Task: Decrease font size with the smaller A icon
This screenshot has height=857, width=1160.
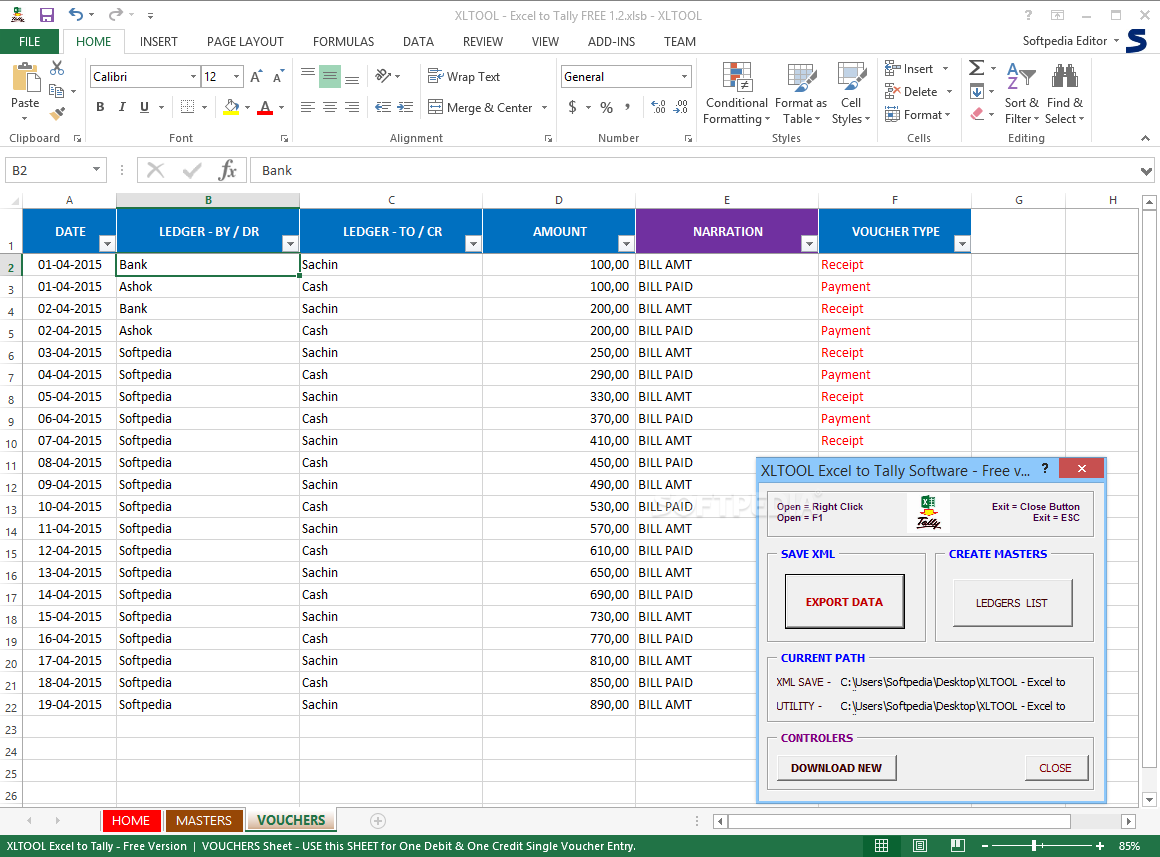Action: [x=279, y=76]
